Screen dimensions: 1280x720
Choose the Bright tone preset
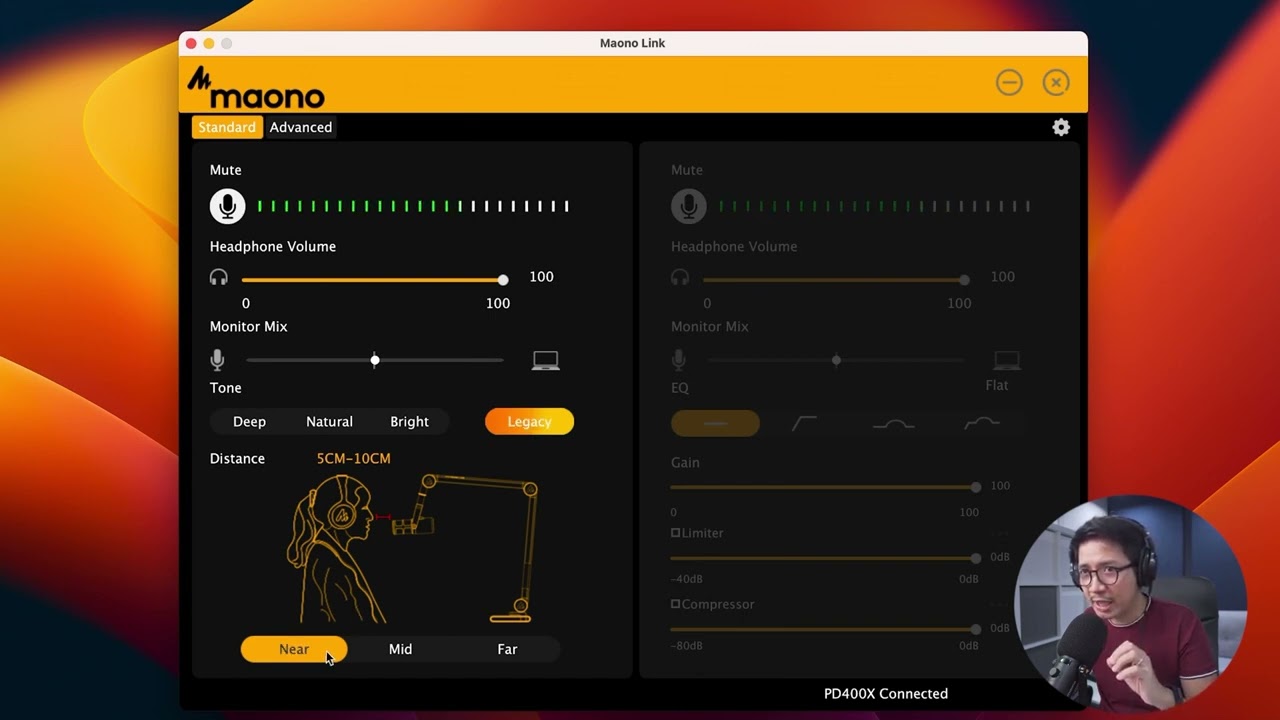click(409, 422)
